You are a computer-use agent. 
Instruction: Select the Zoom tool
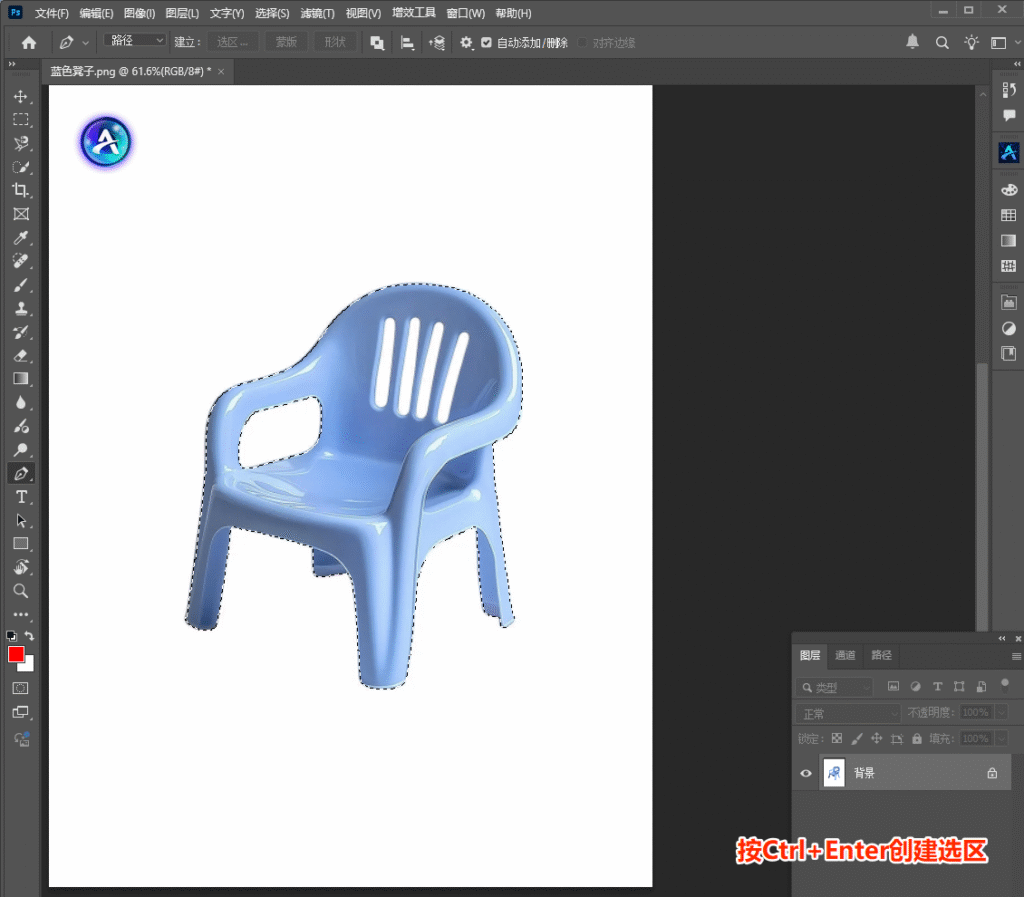[x=21, y=591]
